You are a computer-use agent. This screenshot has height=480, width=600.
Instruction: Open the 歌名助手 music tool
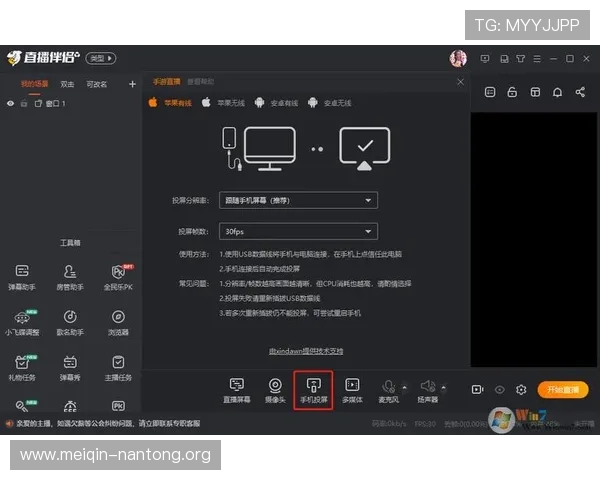[70, 323]
